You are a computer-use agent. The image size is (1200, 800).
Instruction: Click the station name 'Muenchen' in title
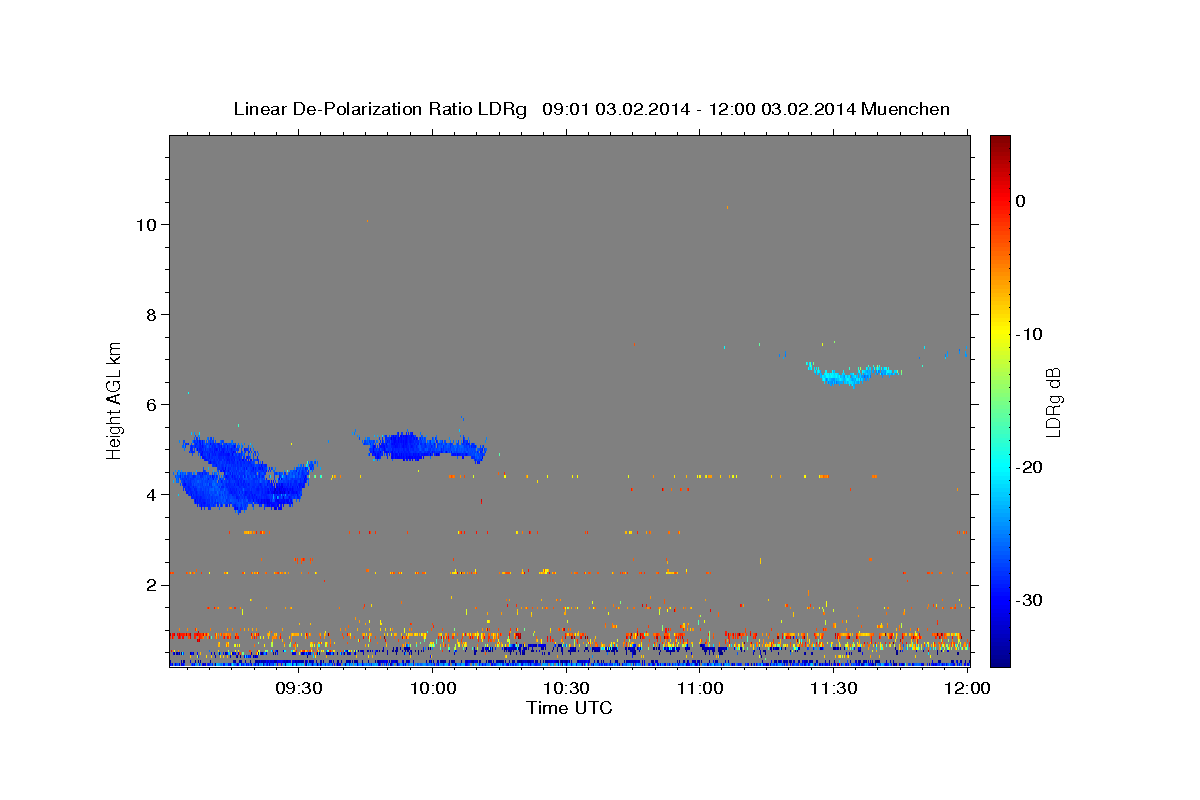pos(905,109)
